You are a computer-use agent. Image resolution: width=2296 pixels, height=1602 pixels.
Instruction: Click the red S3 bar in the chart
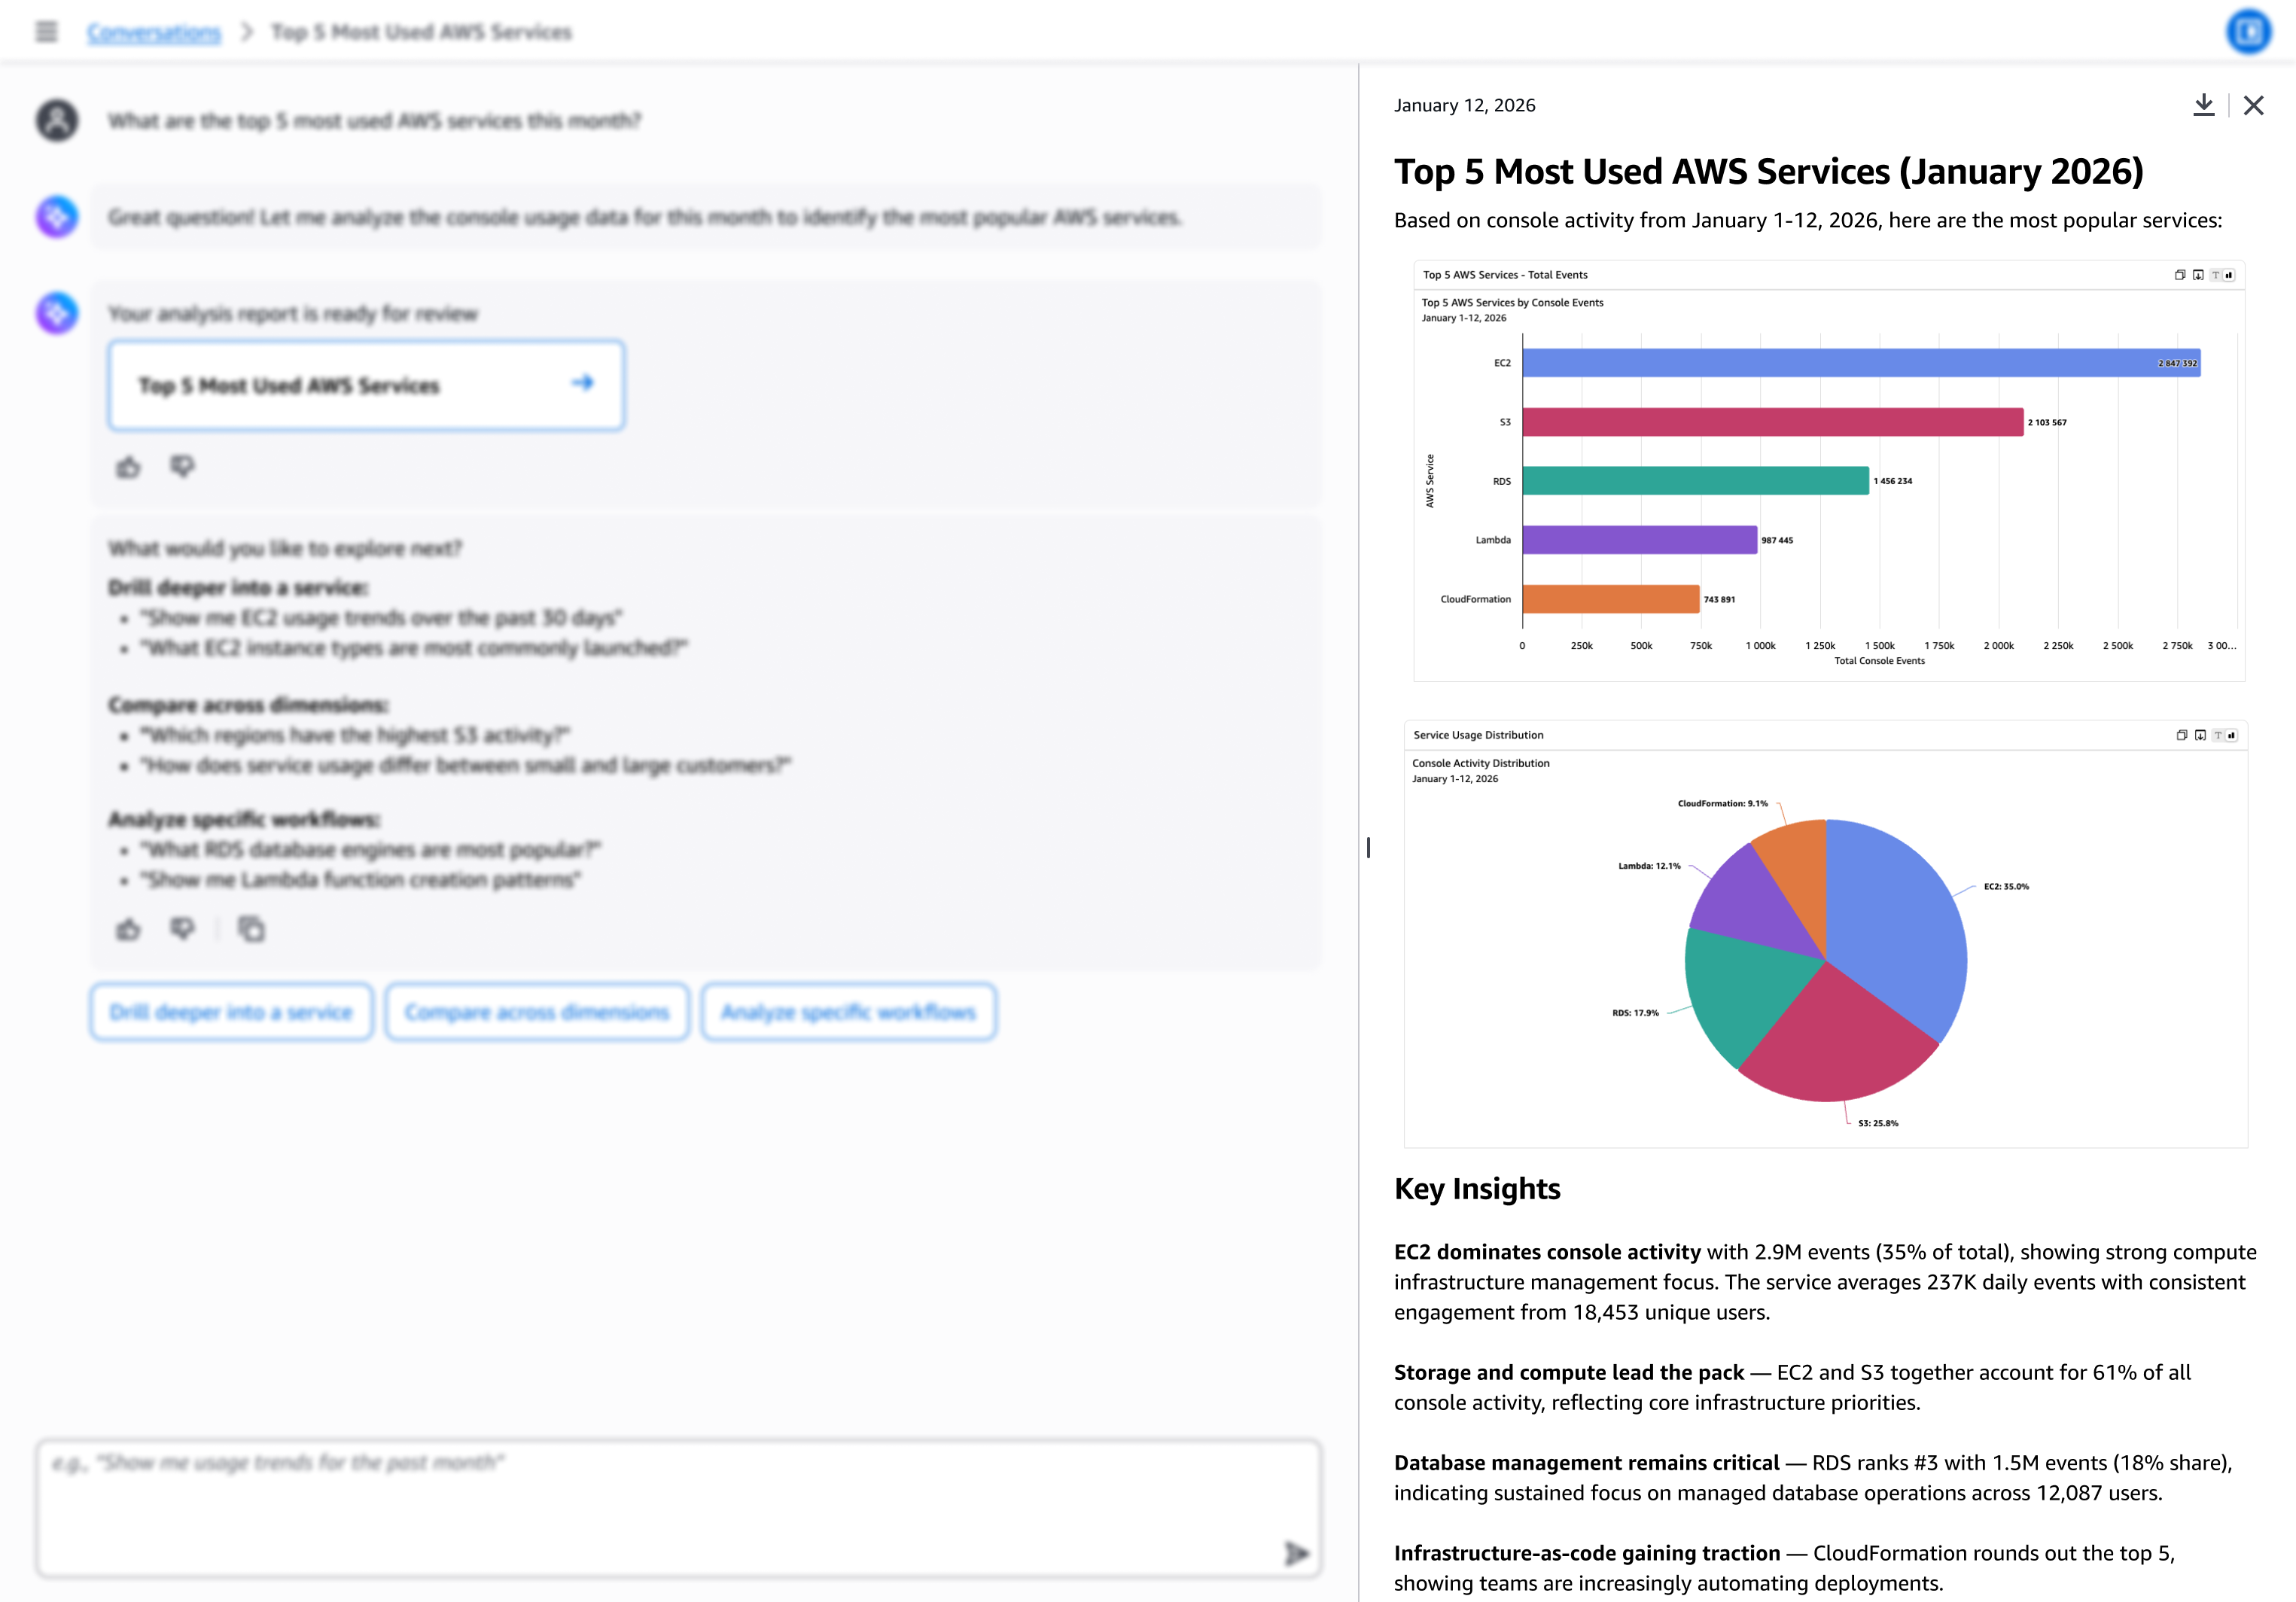tap(1773, 422)
